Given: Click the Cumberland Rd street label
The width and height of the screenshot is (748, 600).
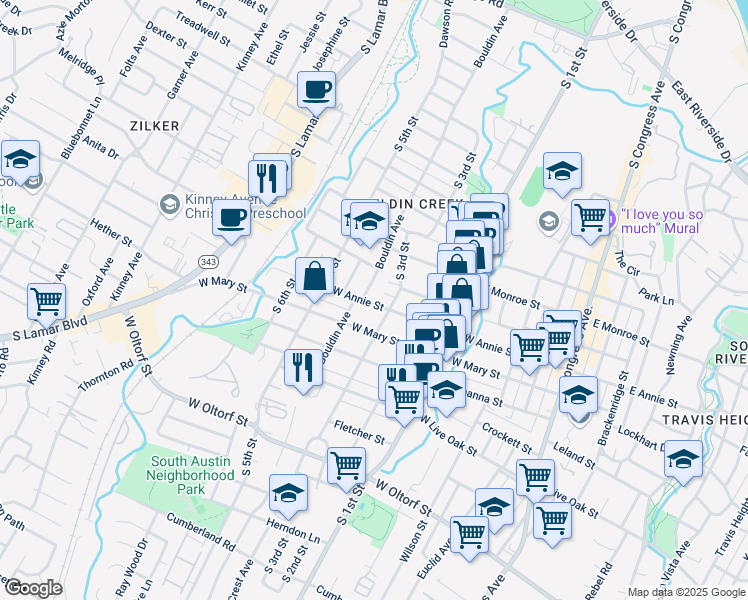Looking at the screenshot, I should coord(201,532).
